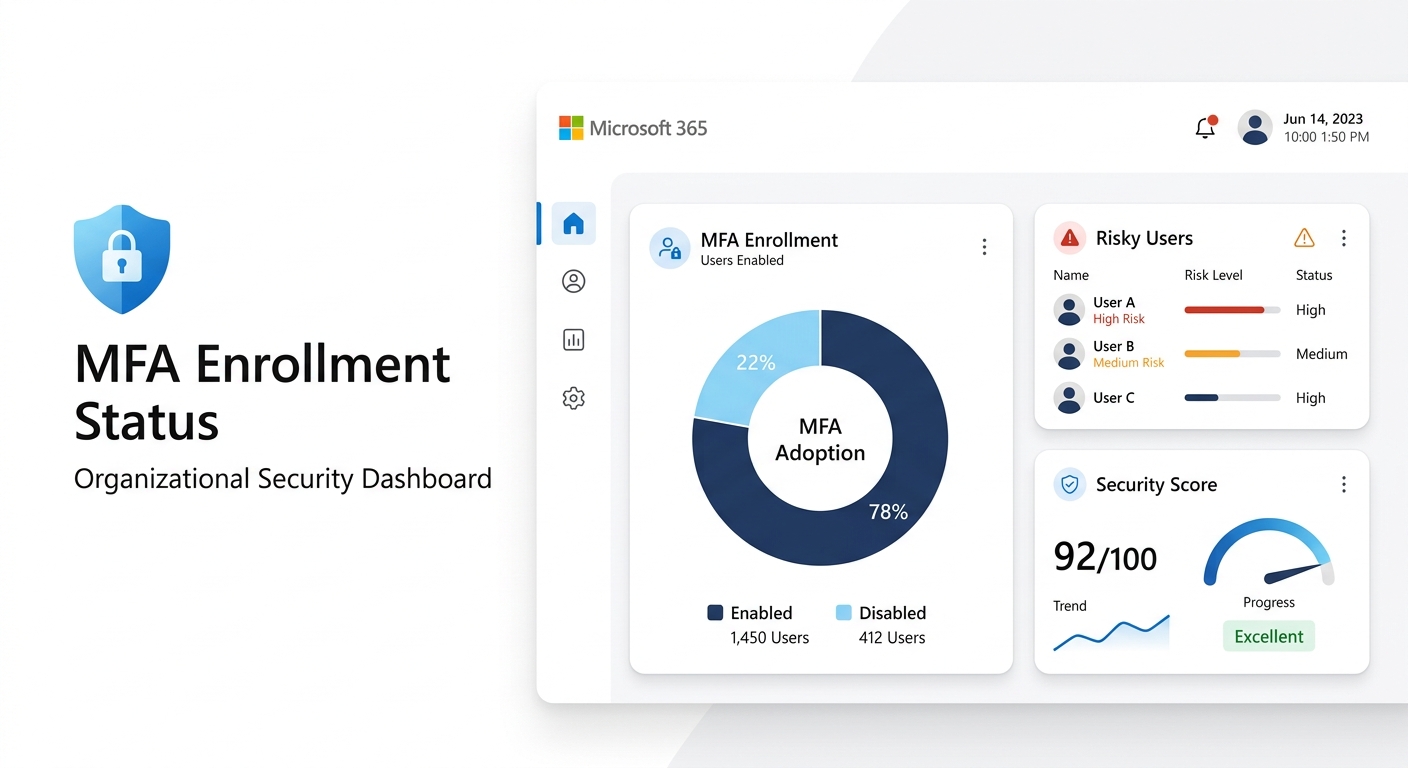Click the 412 Users count
This screenshot has height=768, width=1408.
click(892, 638)
